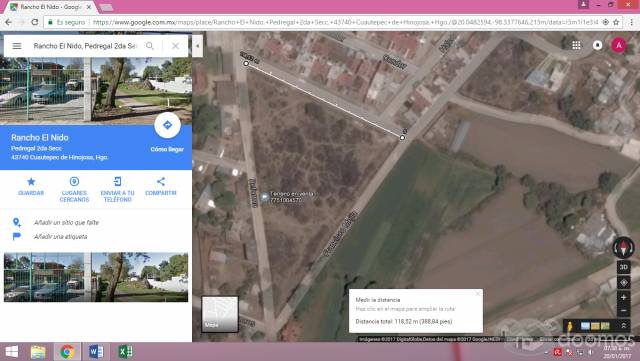Open the Google account avatar
640x361 pixels.
[x=619, y=45]
